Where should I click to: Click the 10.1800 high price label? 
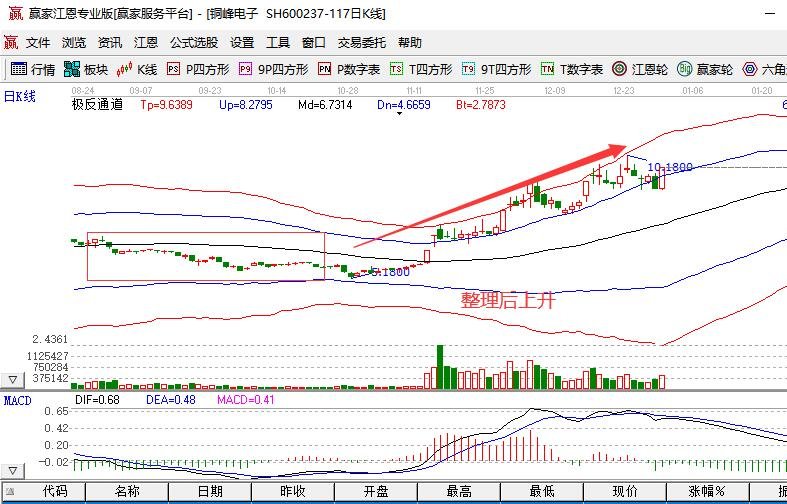(x=670, y=167)
